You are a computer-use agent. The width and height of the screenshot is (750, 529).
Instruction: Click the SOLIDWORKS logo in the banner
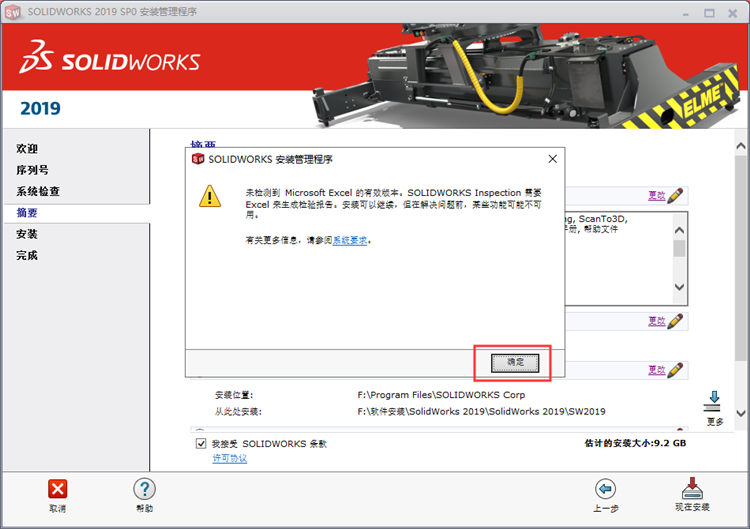110,57
